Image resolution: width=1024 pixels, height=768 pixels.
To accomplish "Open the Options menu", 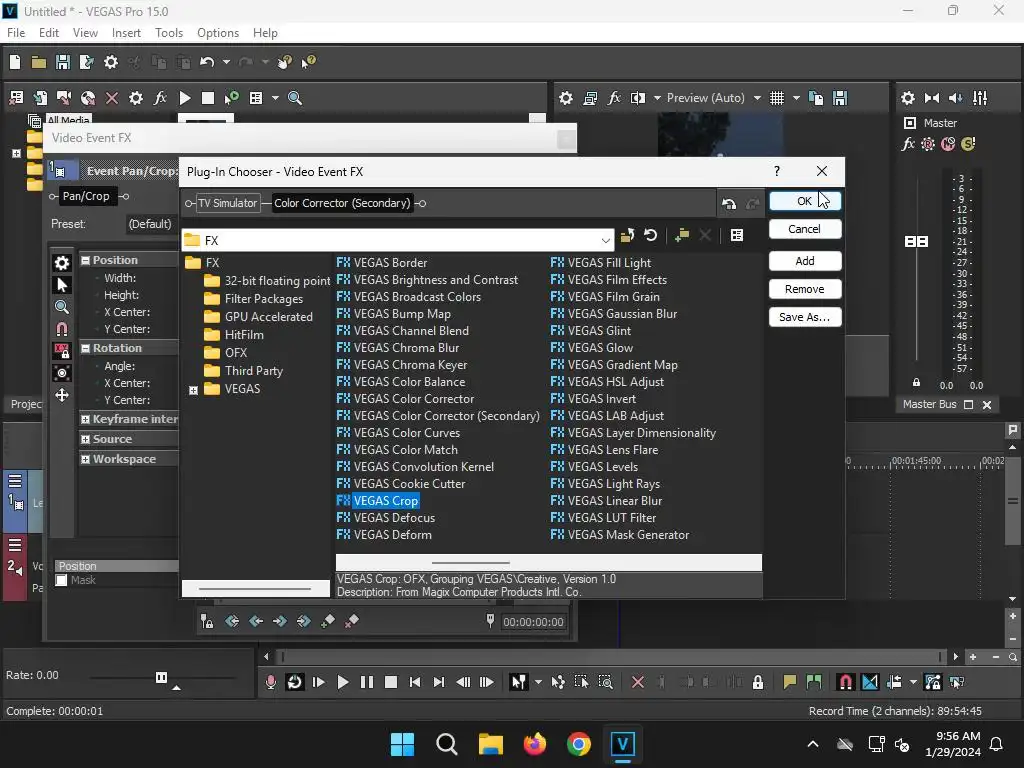I will click(x=217, y=33).
